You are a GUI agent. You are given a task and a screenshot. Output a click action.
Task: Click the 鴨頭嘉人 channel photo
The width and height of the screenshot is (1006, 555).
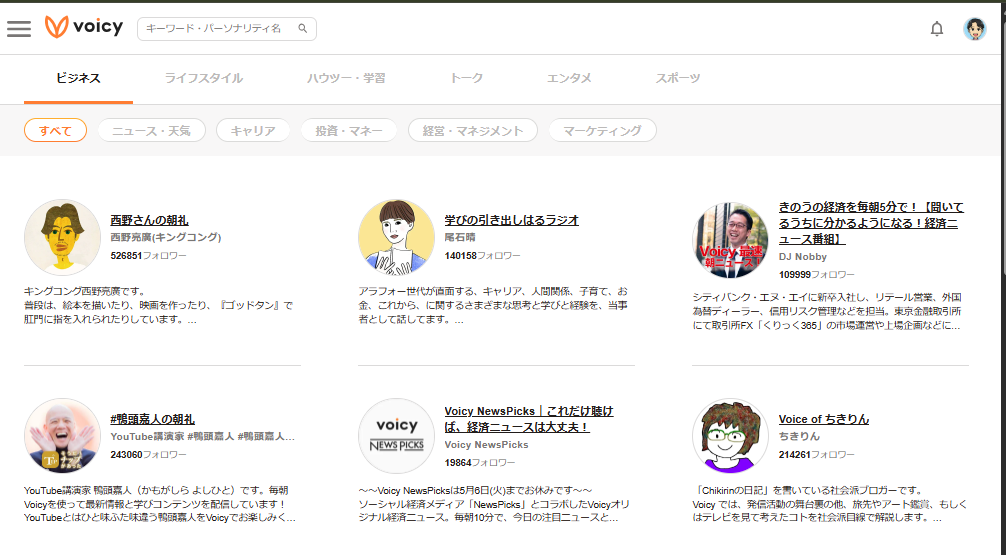click(x=62, y=436)
